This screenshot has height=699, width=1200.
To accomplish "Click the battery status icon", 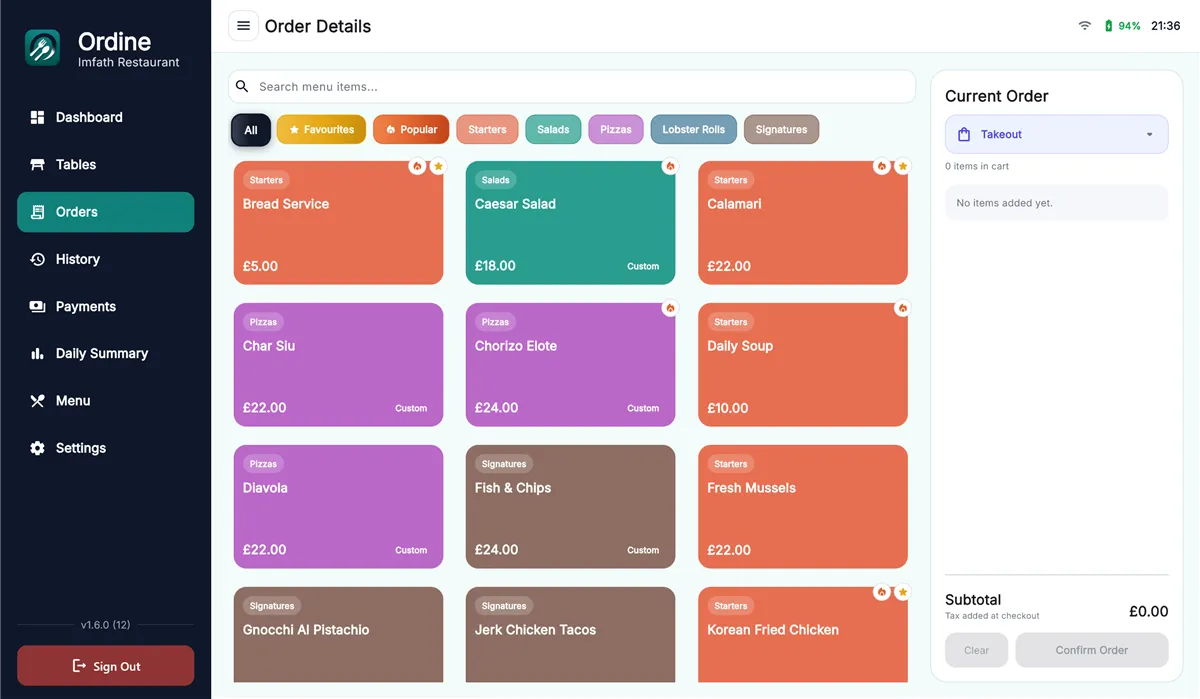I will [1108, 26].
